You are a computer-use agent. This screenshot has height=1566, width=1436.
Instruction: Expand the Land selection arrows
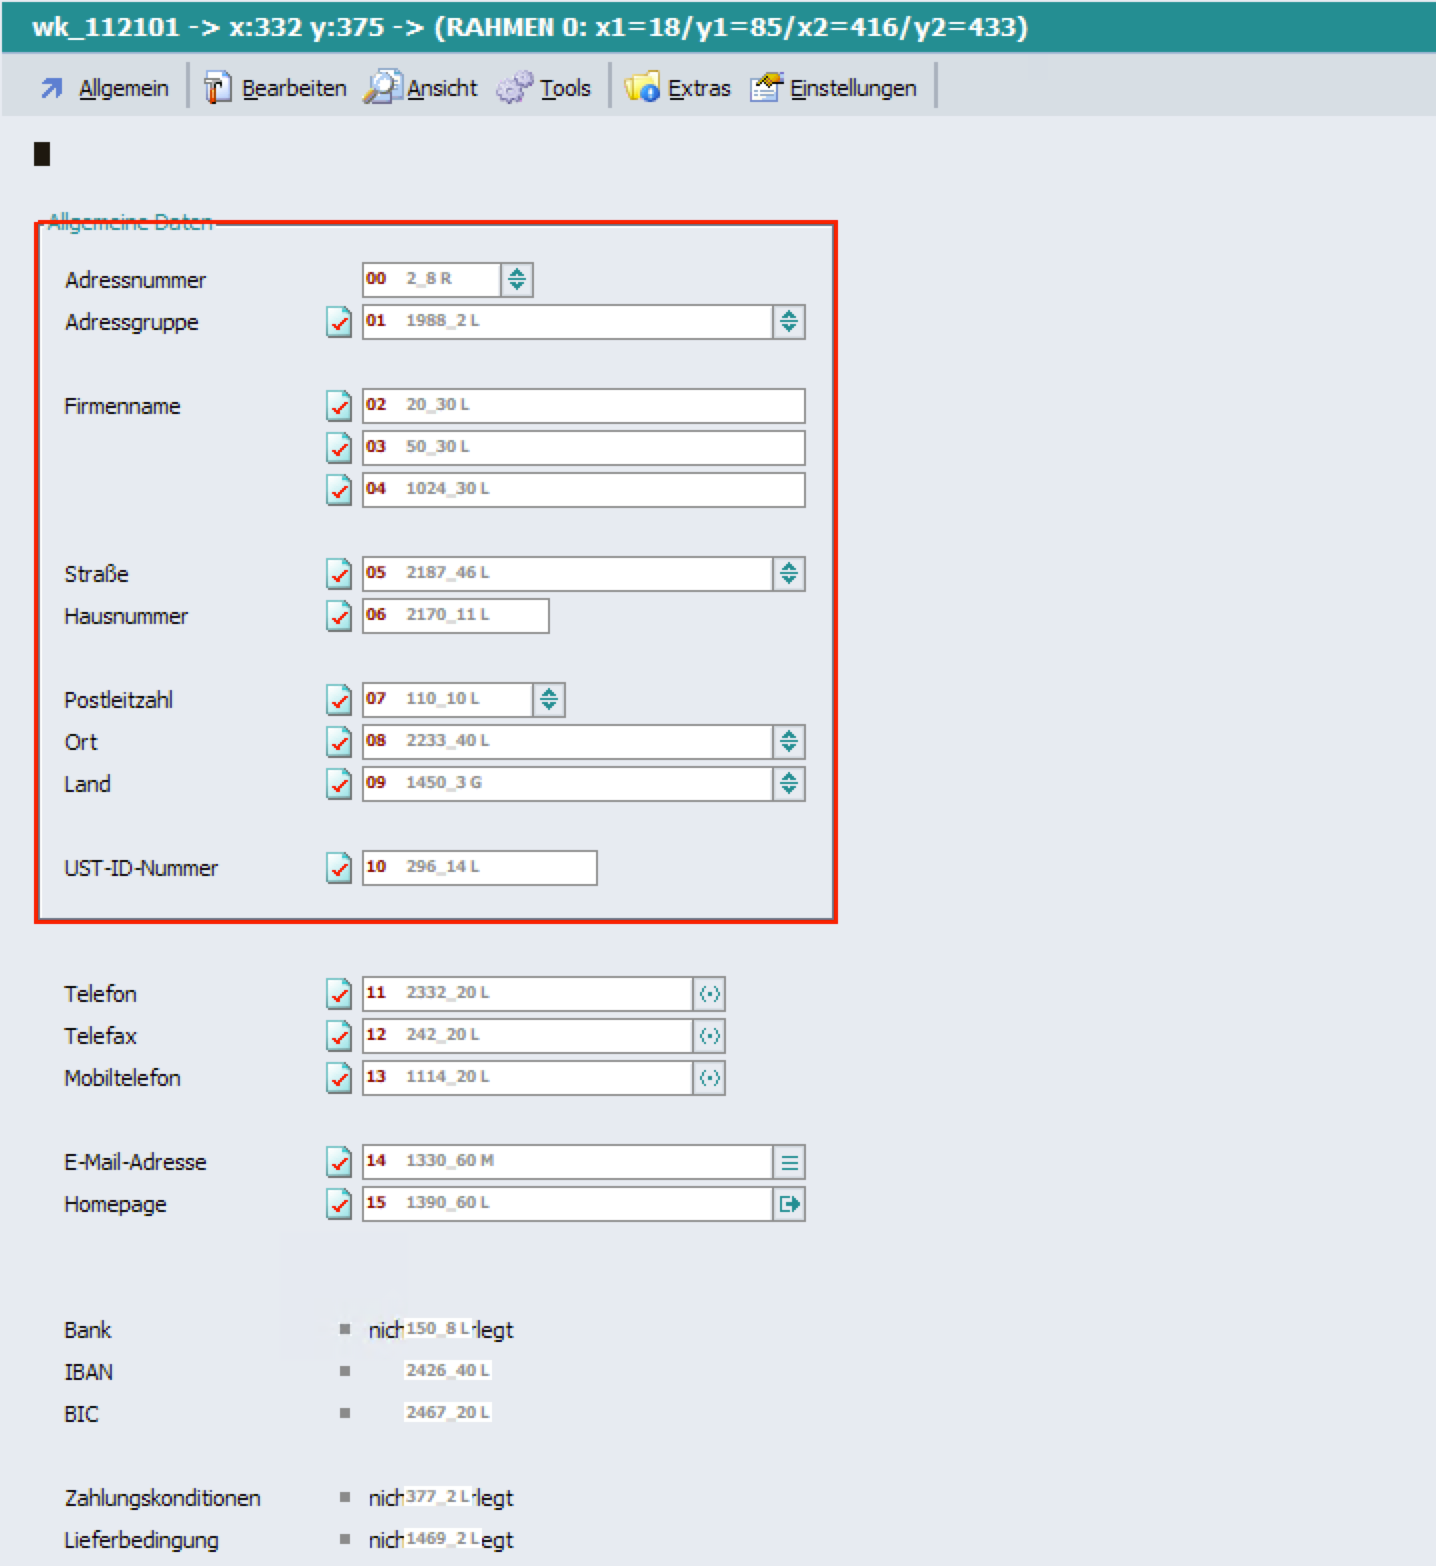click(x=789, y=784)
